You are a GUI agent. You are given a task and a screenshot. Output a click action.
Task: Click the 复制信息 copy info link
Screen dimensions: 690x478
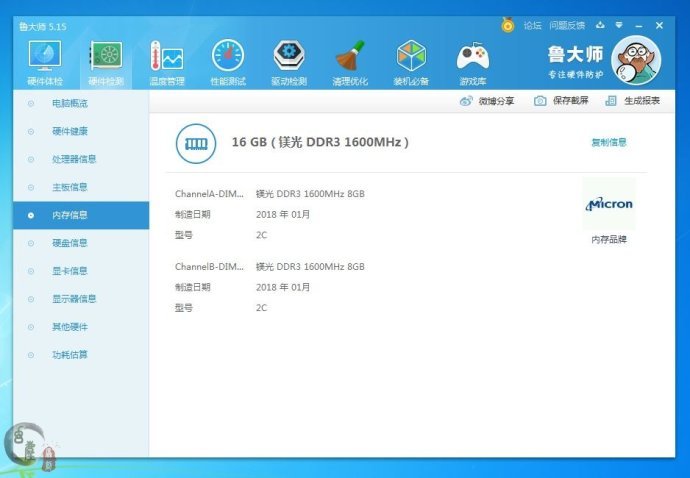[609, 142]
